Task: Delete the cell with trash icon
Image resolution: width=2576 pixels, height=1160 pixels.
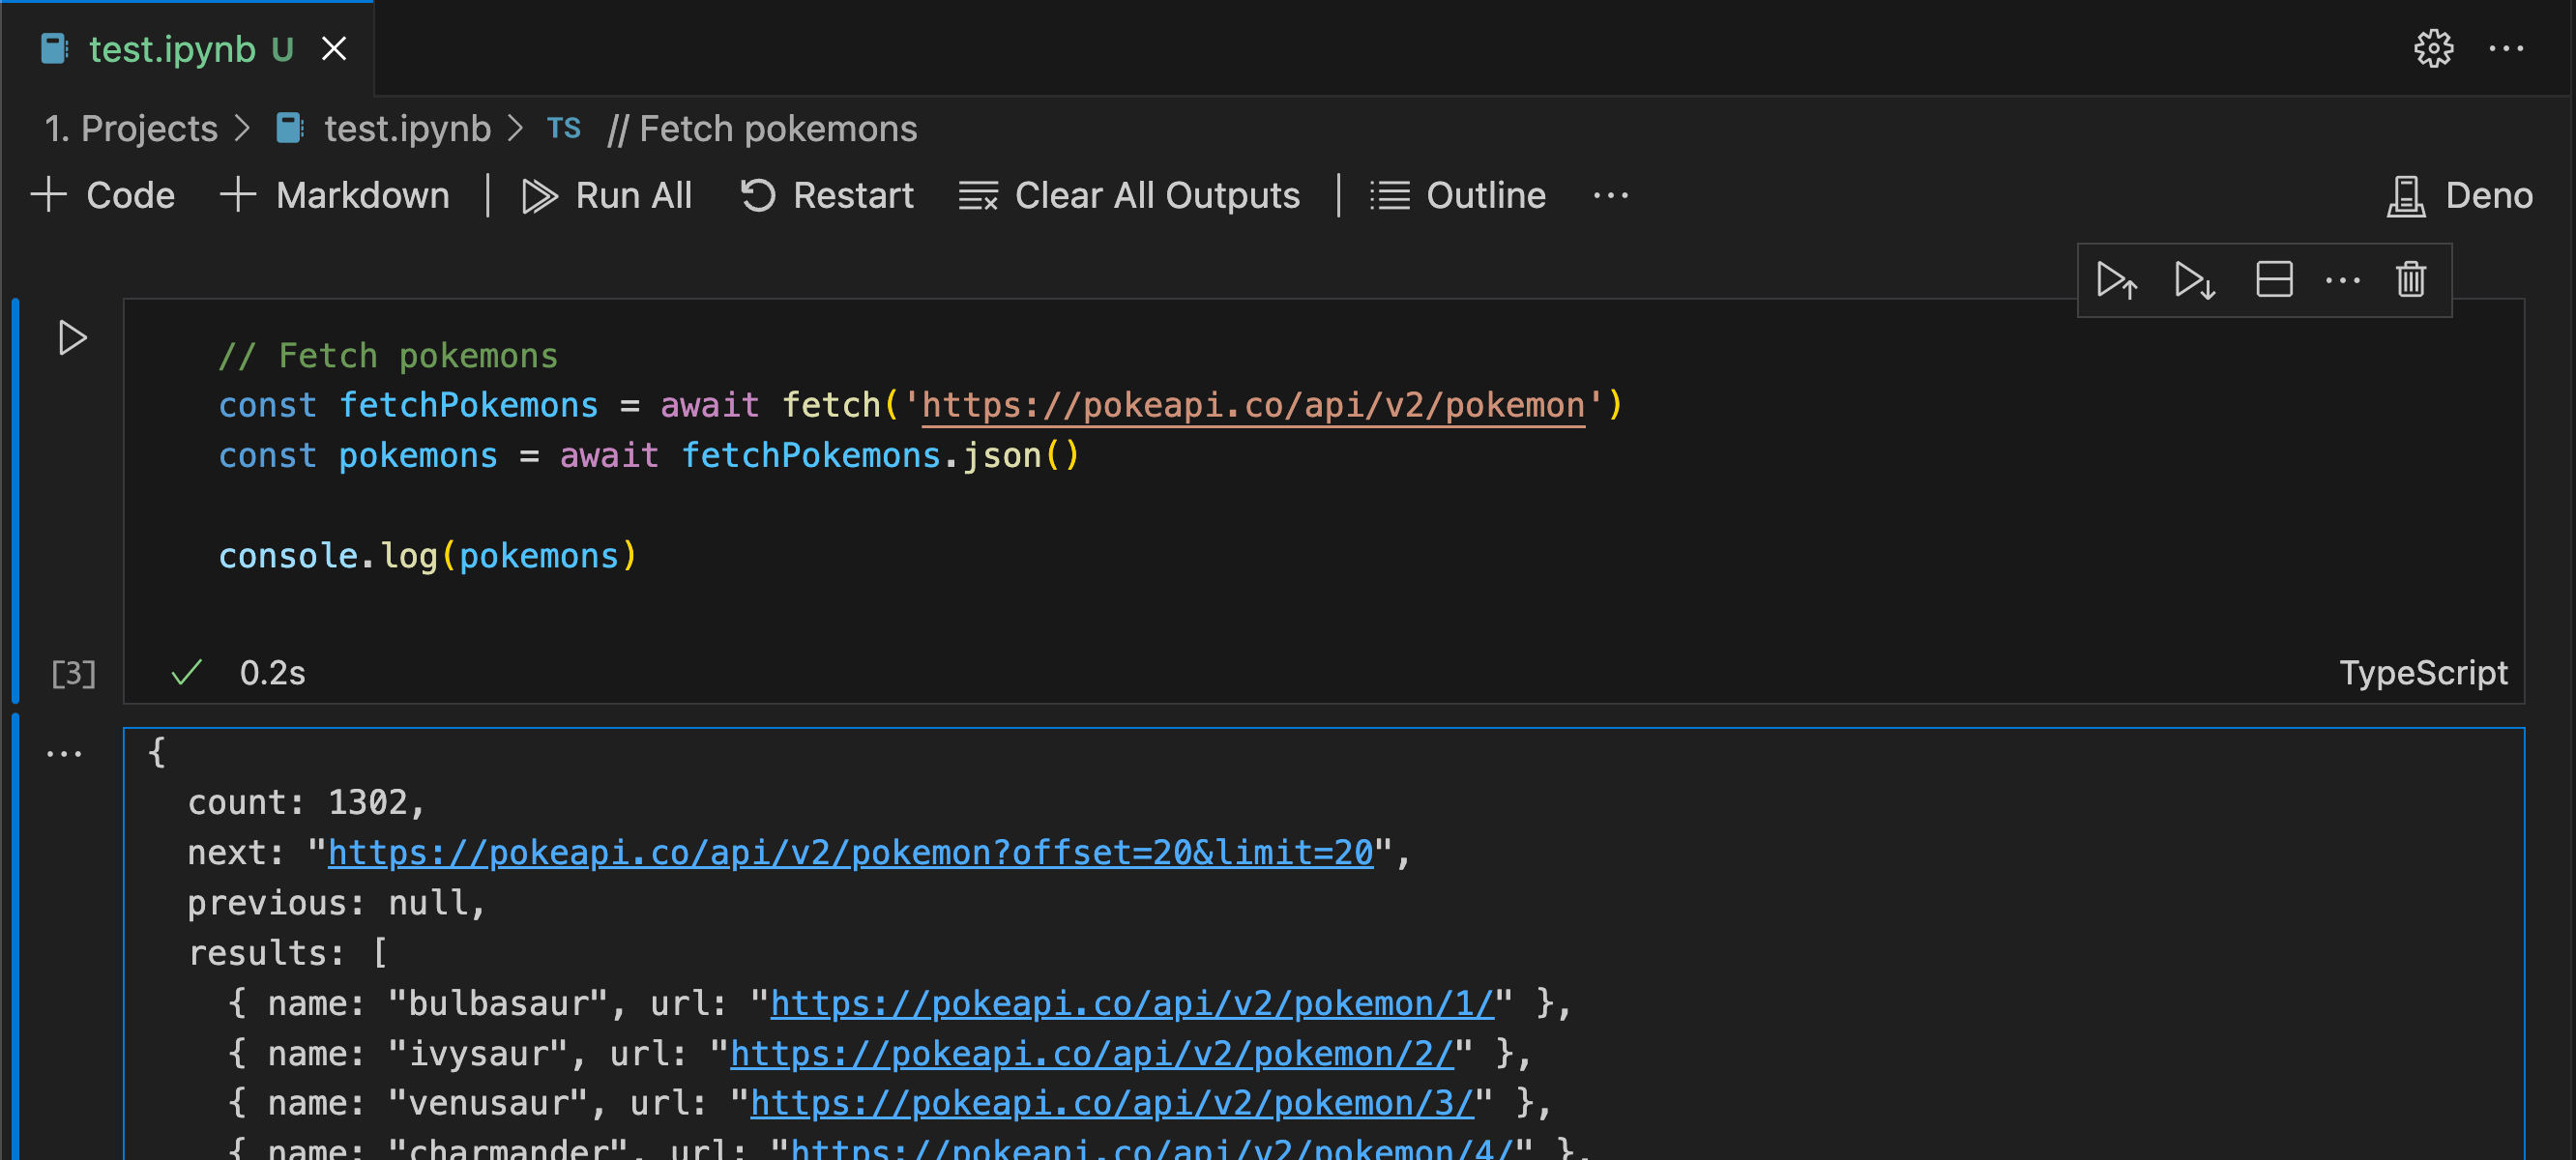Action: point(2410,280)
